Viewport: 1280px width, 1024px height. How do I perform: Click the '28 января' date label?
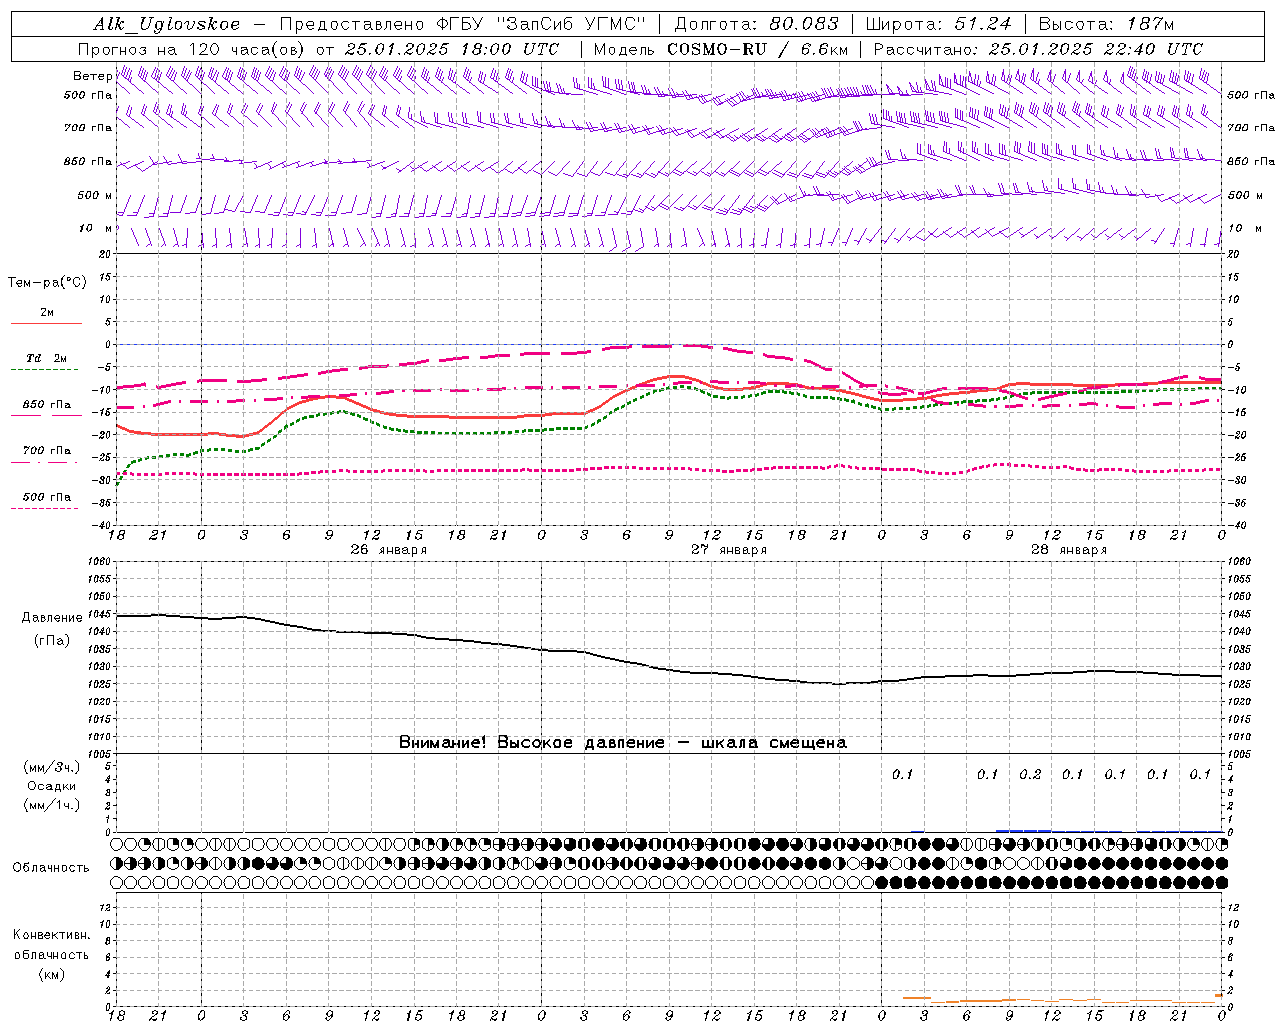(1069, 550)
